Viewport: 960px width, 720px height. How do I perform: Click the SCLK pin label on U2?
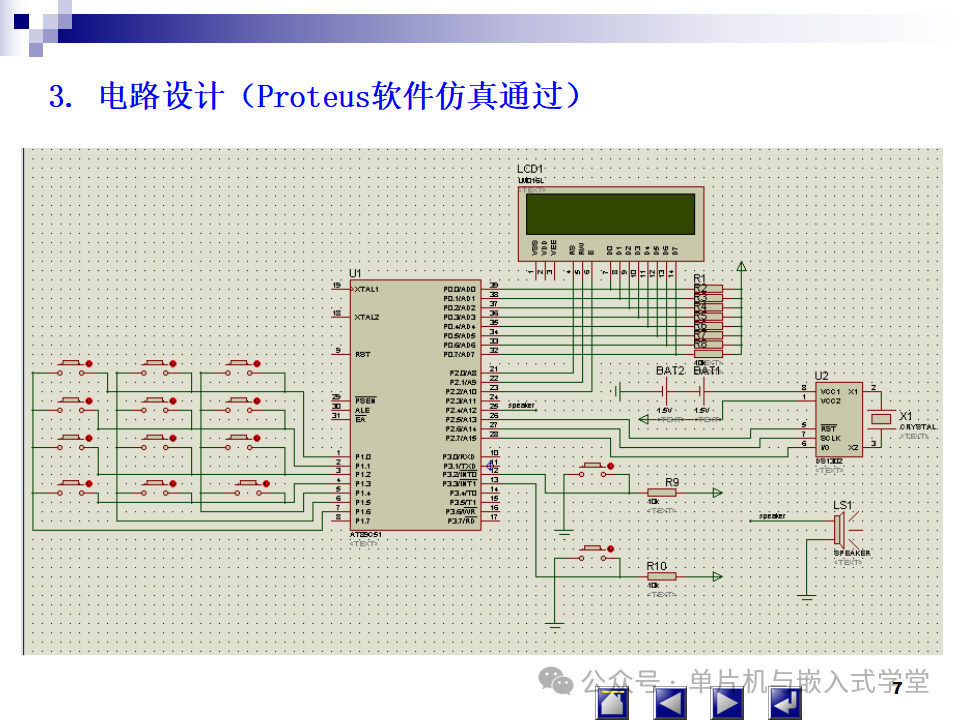[831, 438]
